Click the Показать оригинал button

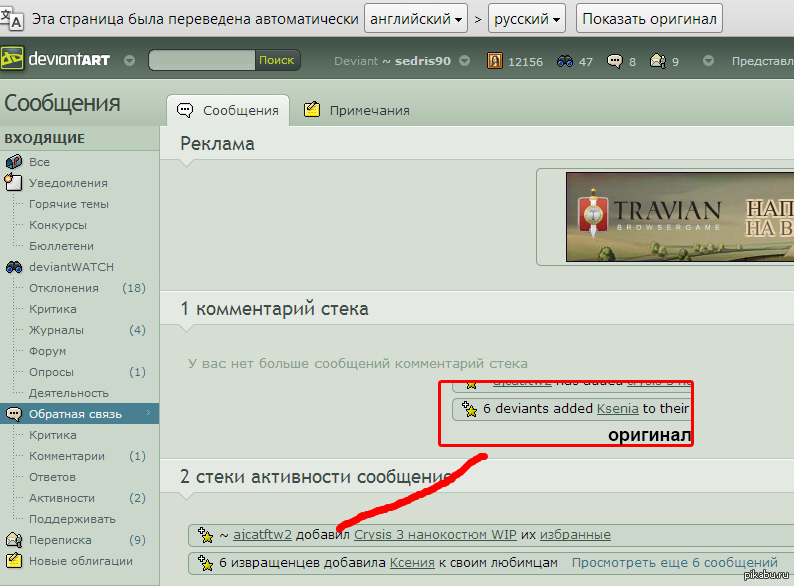point(649,19)
